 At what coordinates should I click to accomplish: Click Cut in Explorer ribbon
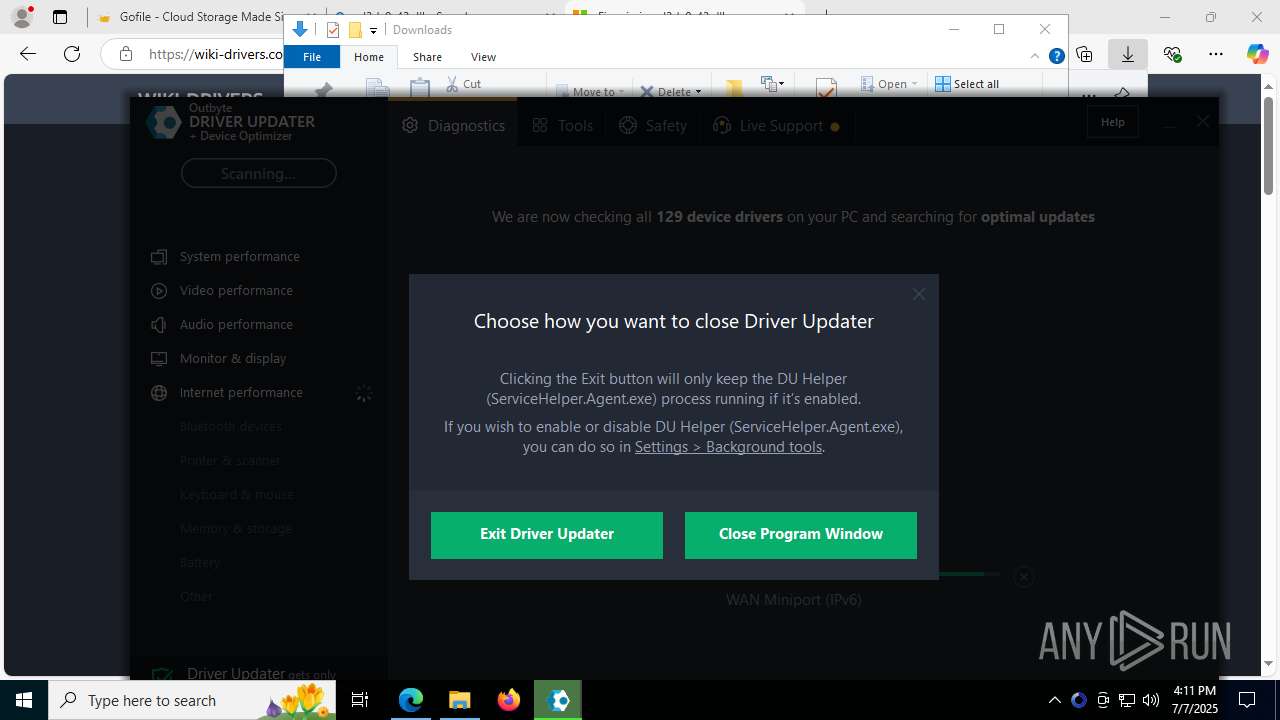tap(463, 84)
